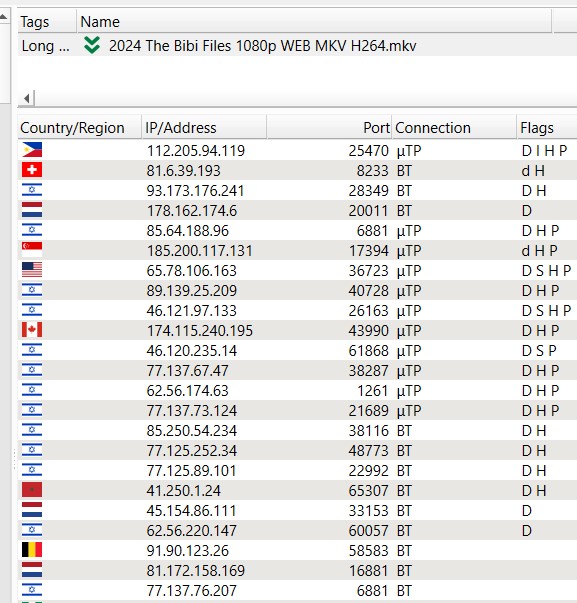Click the Belgium flag icon
This screenshot has height=603, width=577.
click(32, 550)
